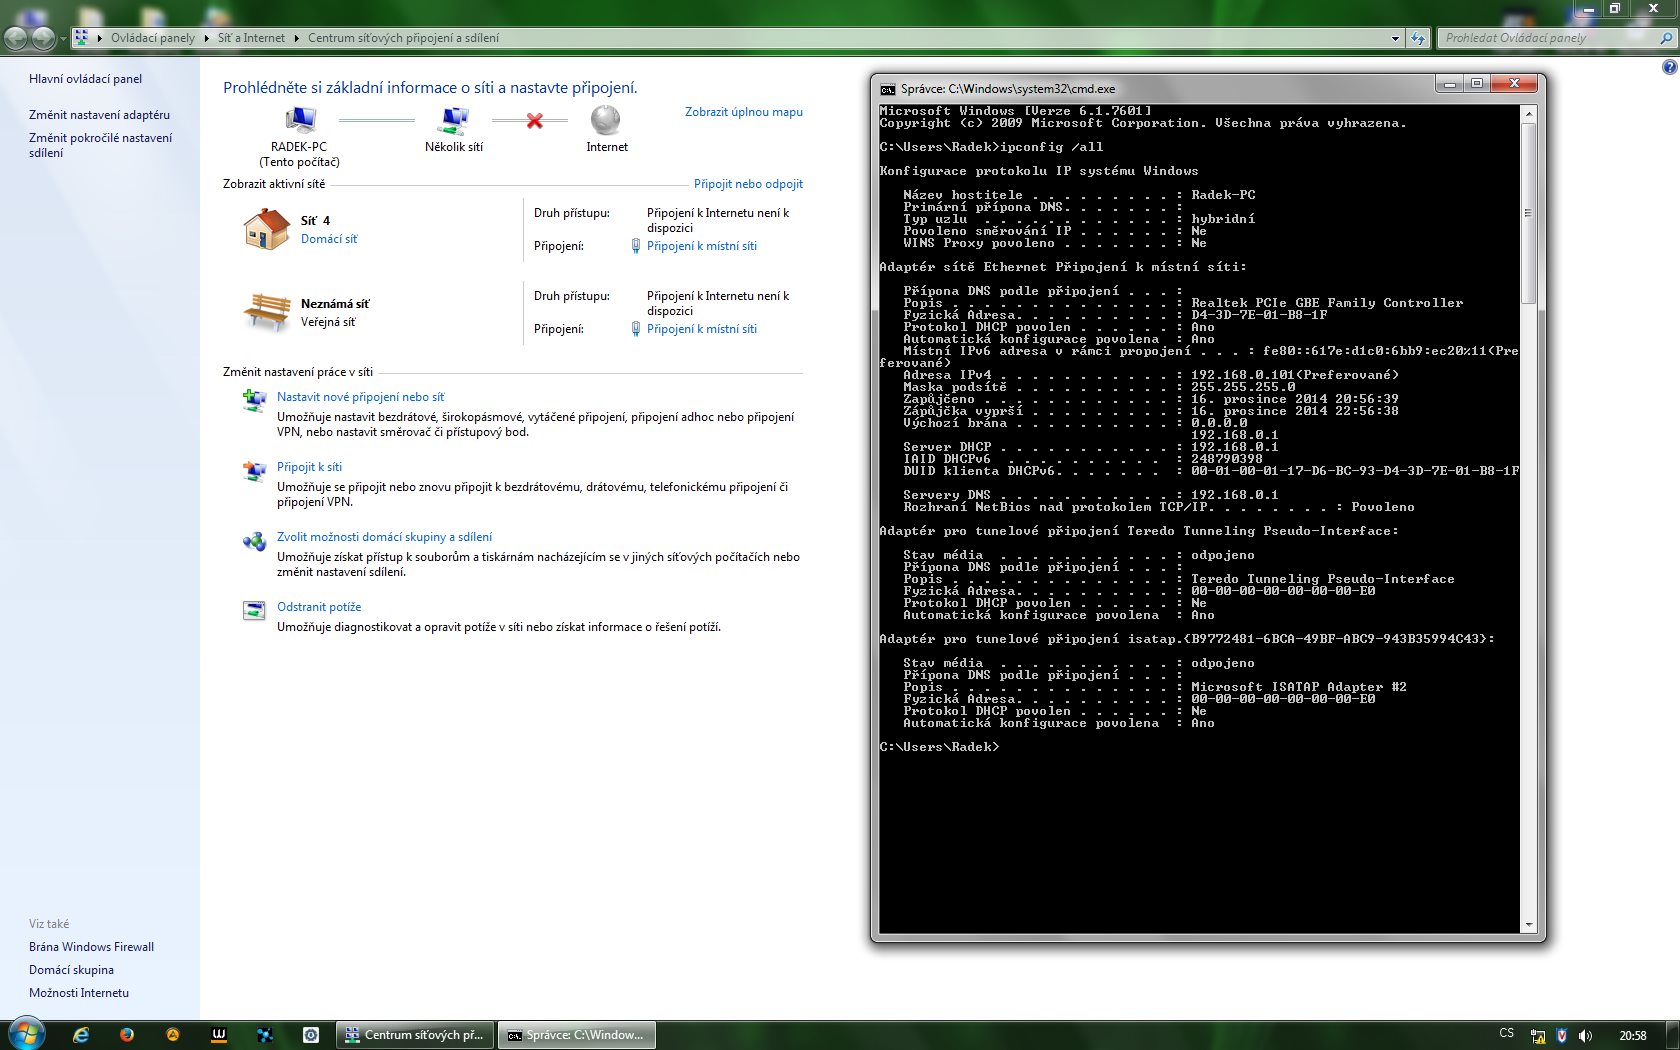Expand the arrow after Ovládací panely breadcrumb
Image resolution: width=1680 pixels, height=1050 pixels.
point(207,38)
